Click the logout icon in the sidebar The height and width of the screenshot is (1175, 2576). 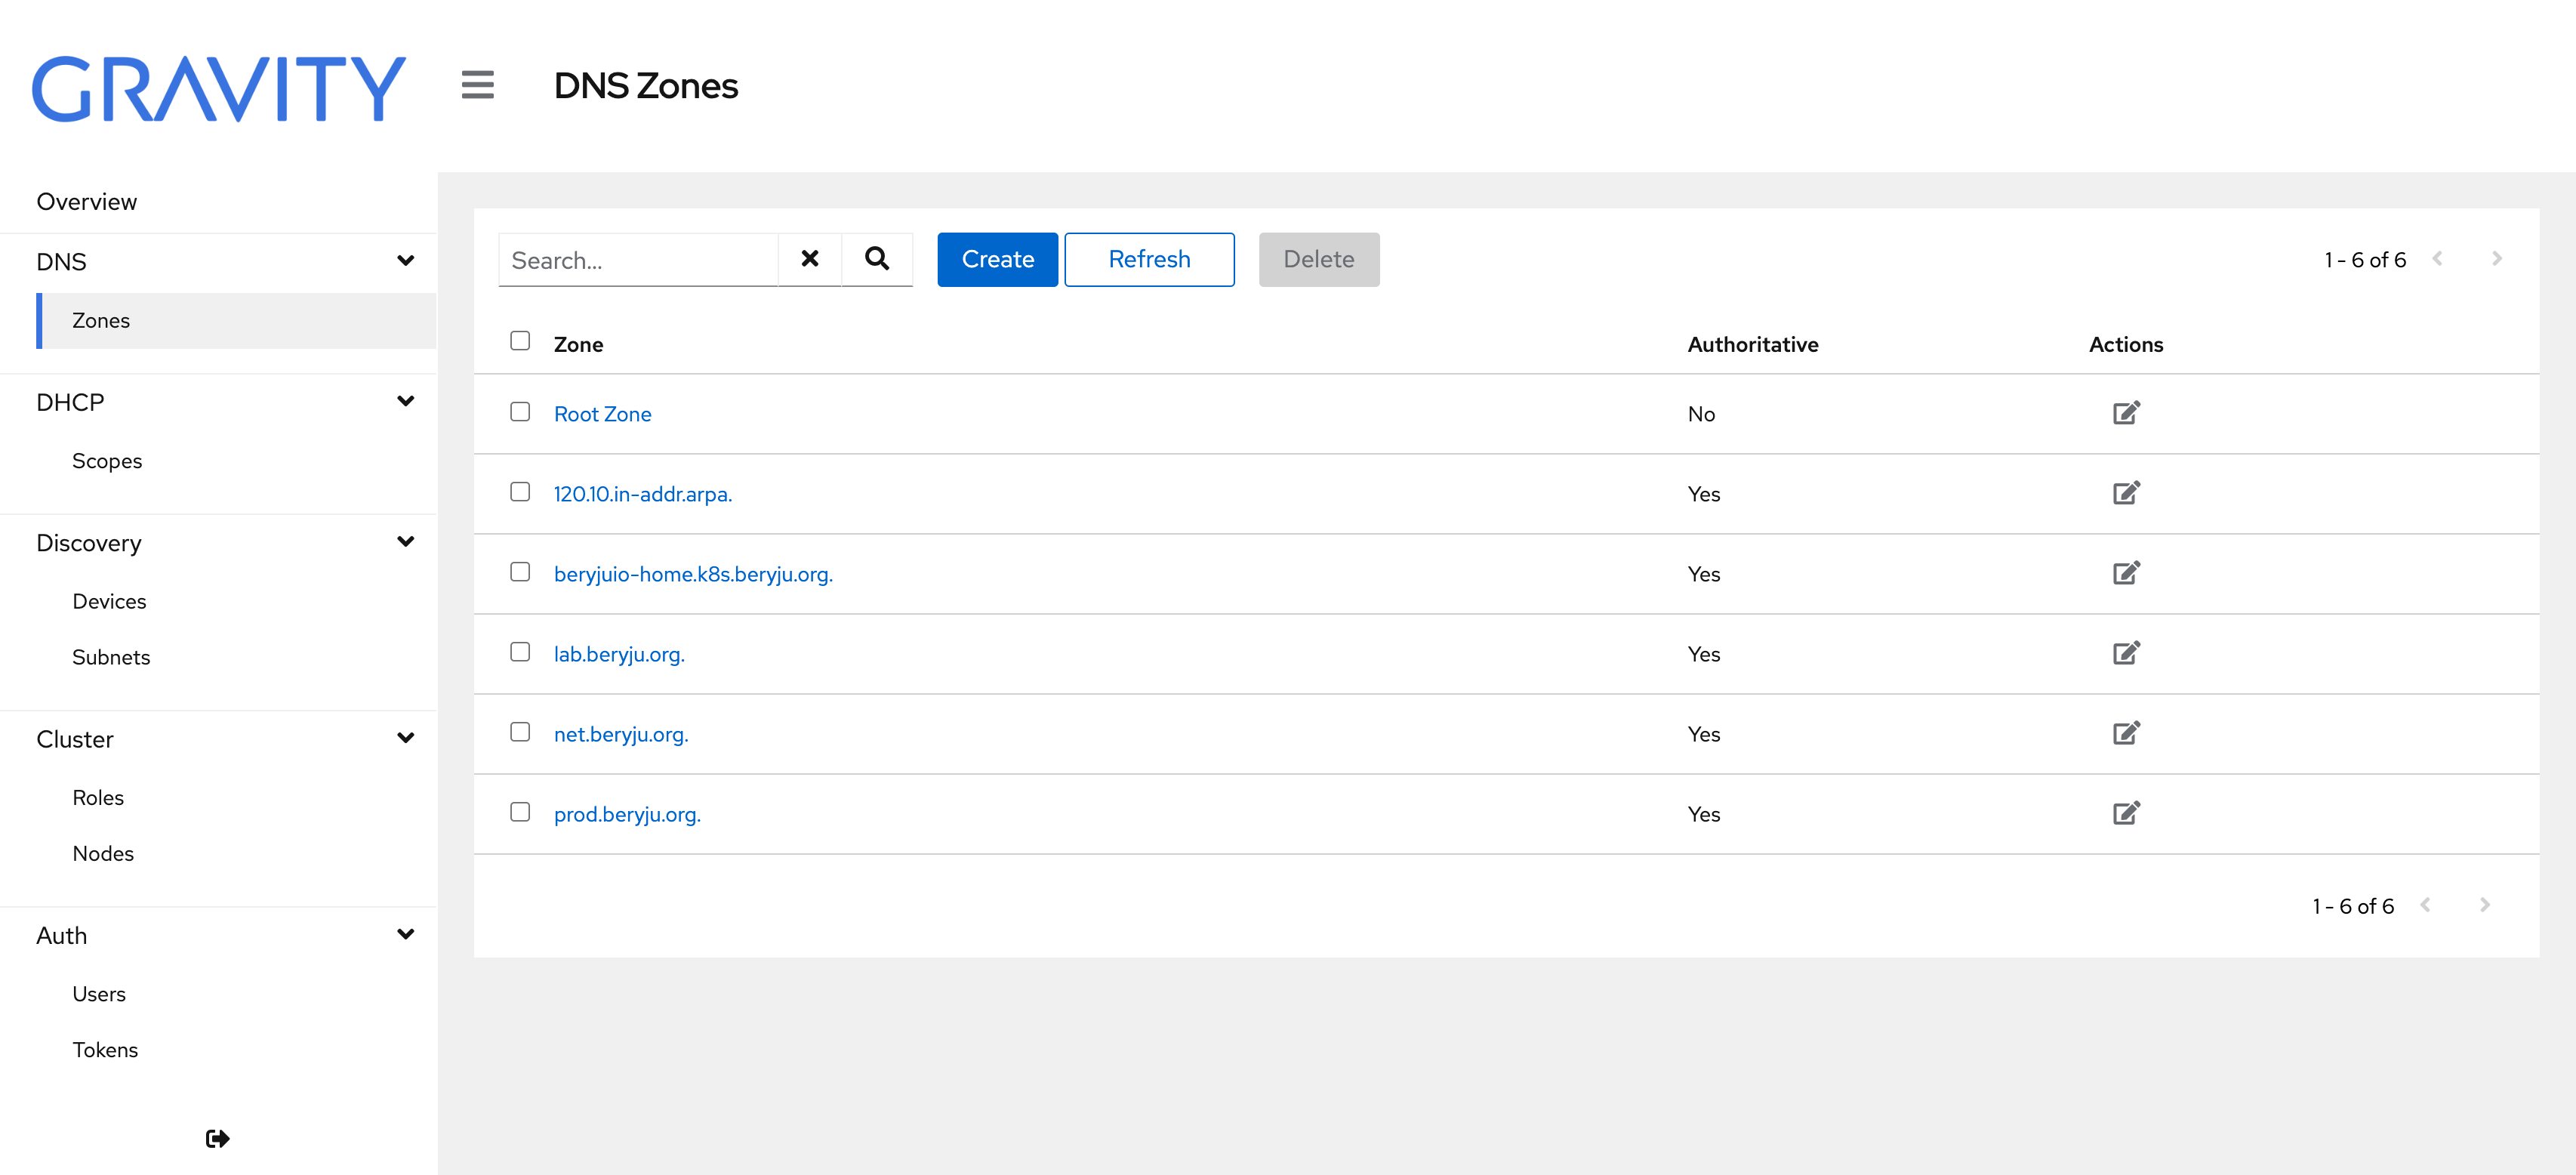[x=217, y=1138]
